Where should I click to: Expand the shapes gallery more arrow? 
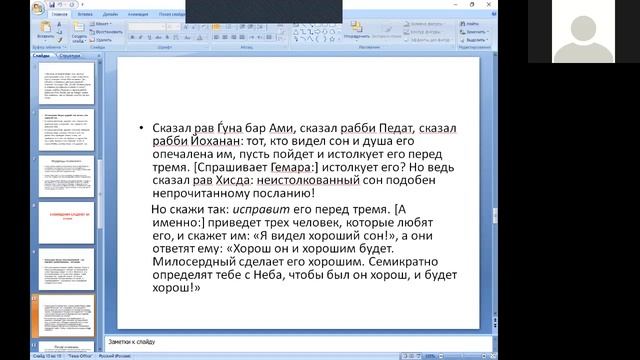[339, 39]
